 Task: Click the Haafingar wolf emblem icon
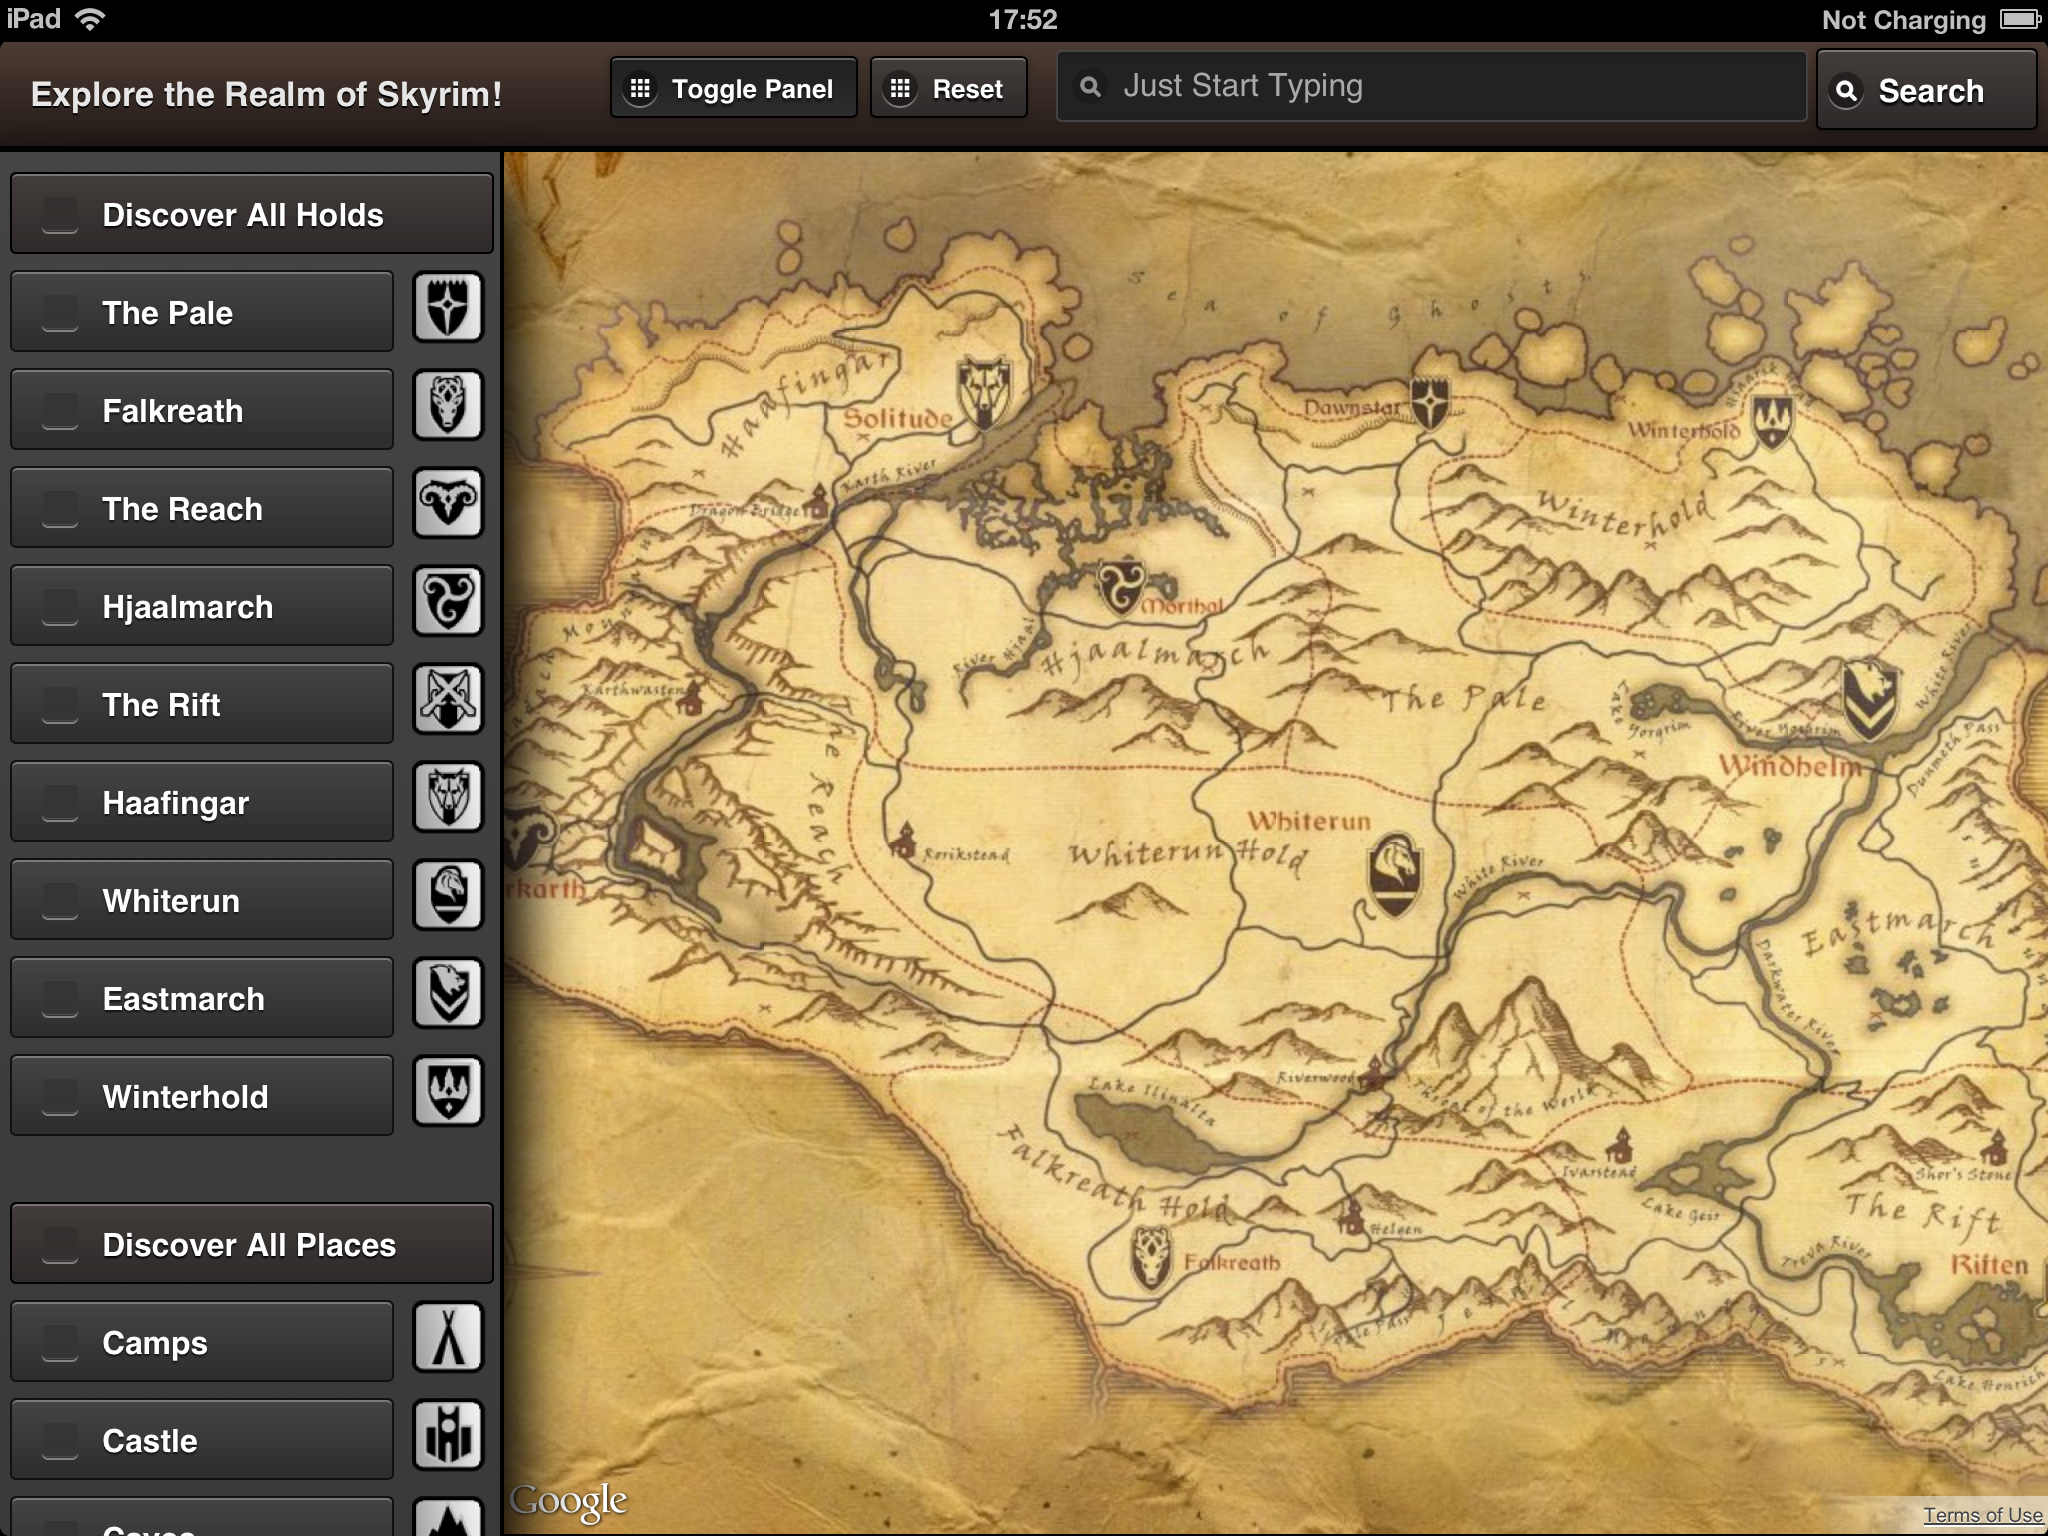(448, 798)
